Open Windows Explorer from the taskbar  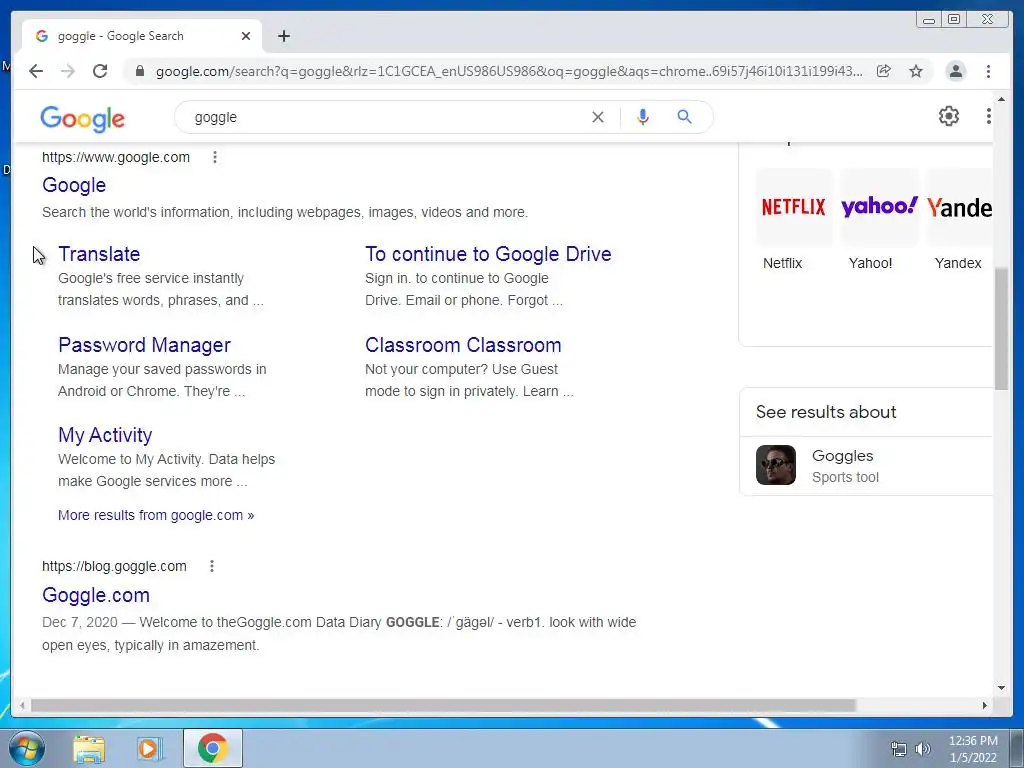tap(89, 748)
